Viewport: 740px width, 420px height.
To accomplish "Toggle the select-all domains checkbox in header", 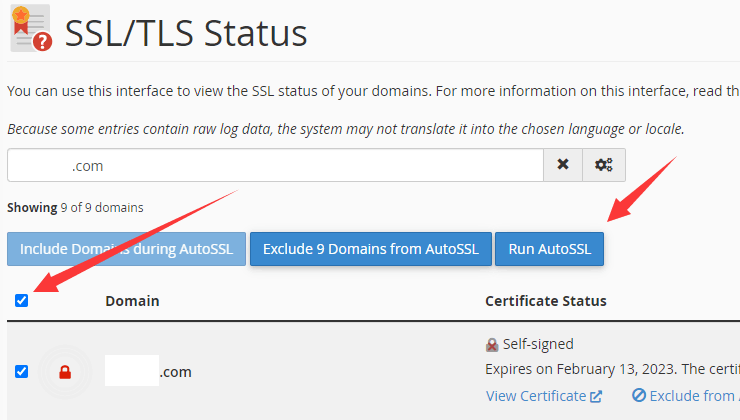I will click(22, 301).
